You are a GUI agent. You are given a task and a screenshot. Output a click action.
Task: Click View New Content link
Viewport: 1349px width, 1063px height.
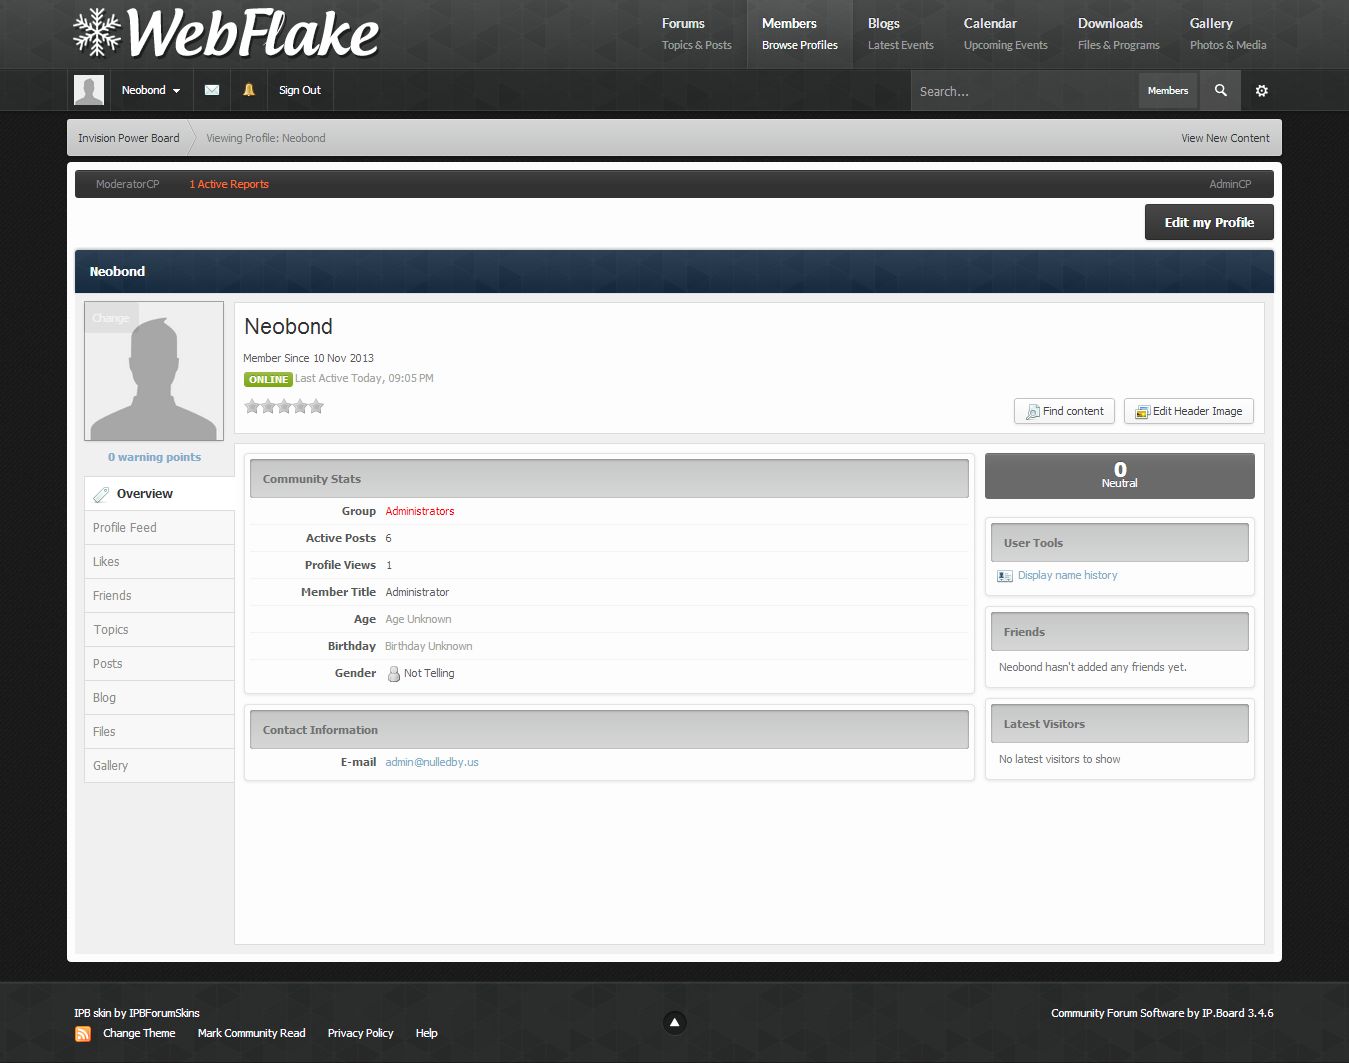point(1225,138)
